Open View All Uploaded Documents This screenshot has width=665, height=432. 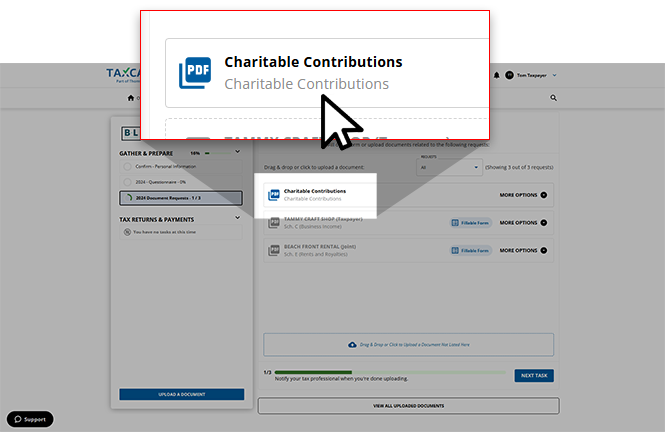pos(408,406)
